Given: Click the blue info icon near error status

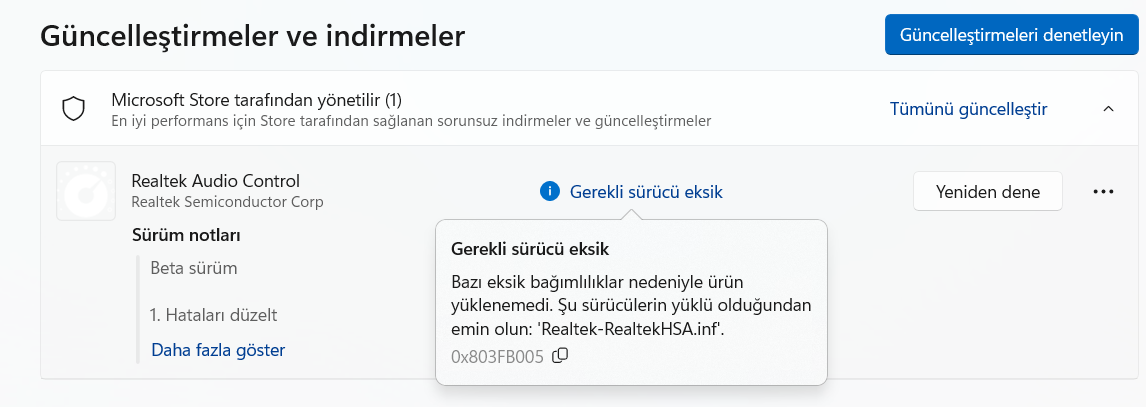Looking at the screenshot, I should pyautogui.click(x=549, y=192).
